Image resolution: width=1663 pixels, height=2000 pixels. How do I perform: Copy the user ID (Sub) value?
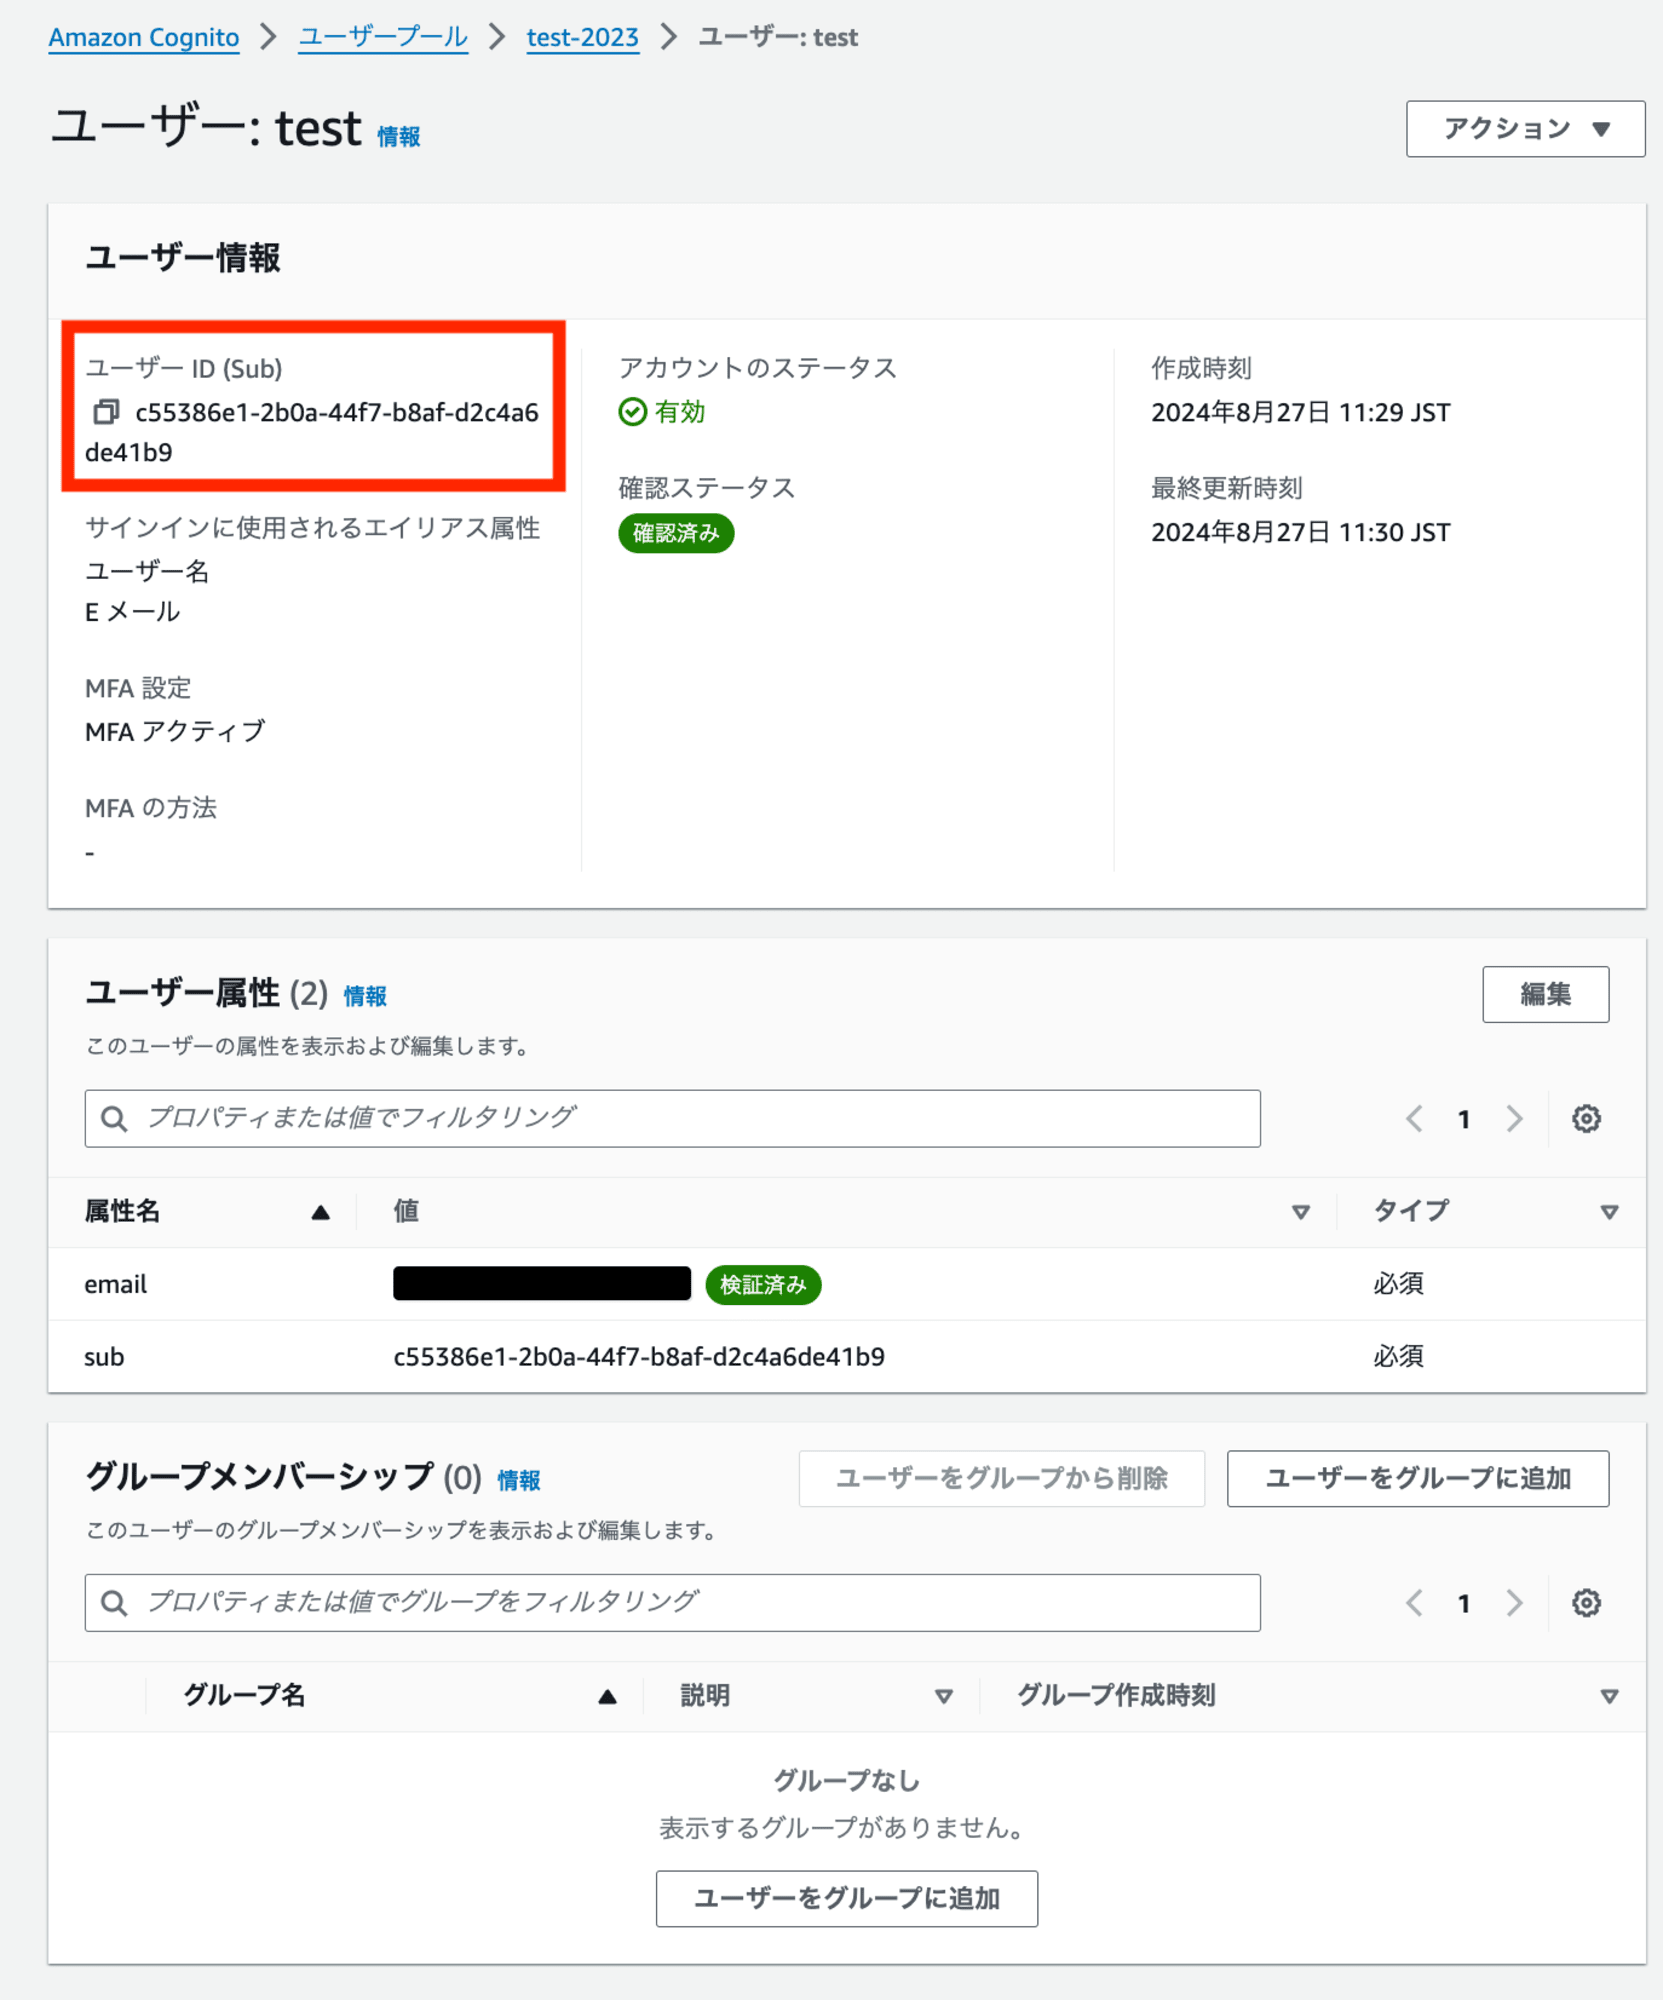[106, 412]
